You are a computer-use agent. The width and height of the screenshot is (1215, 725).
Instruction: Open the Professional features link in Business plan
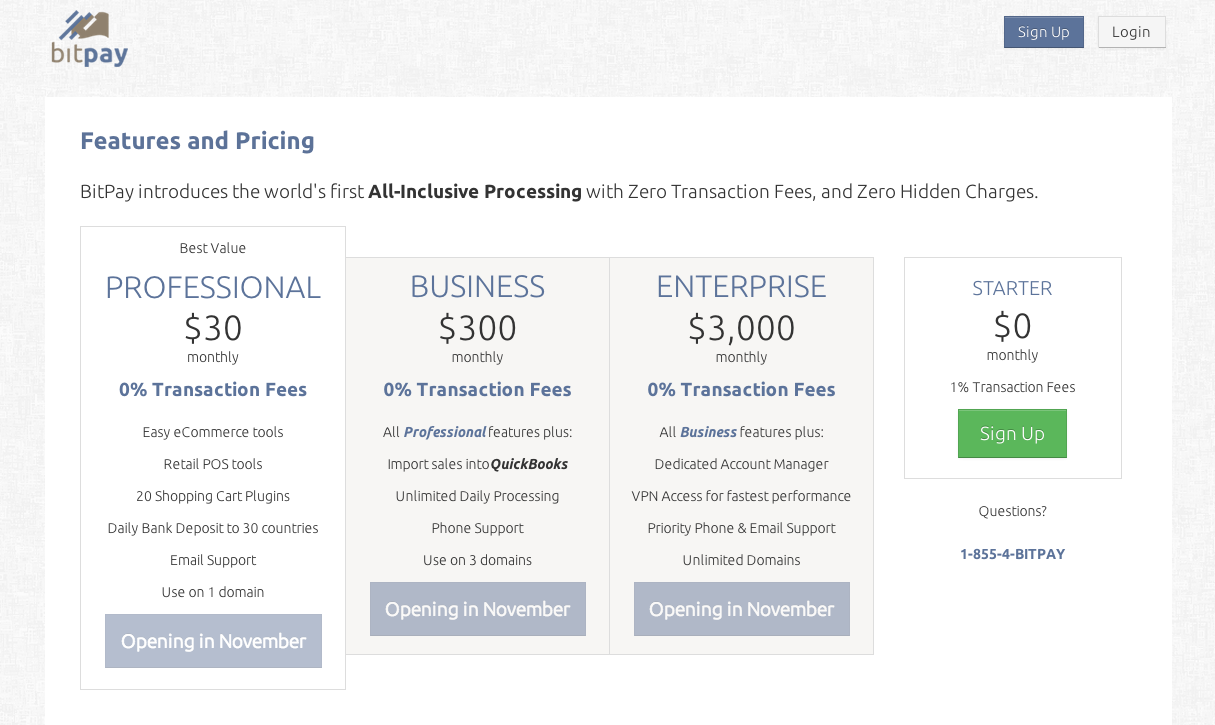click(x=444, y=431)
